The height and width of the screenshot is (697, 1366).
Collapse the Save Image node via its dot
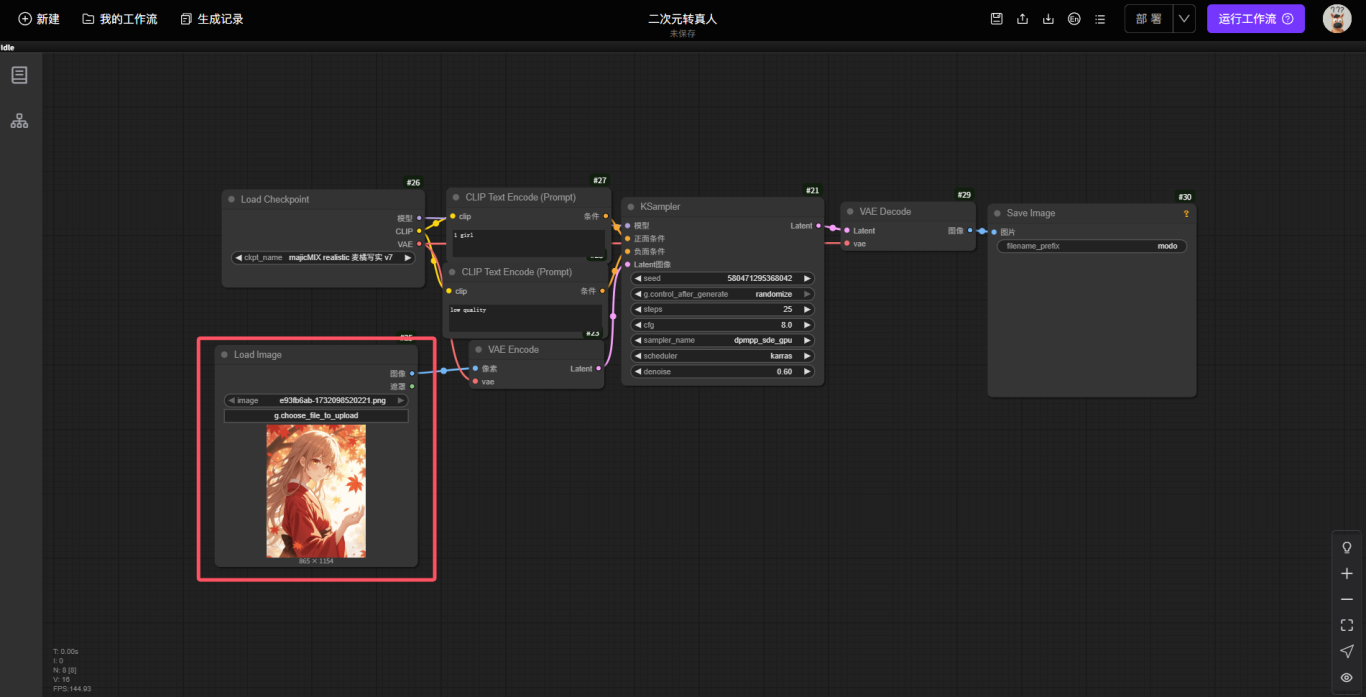point(997,213)
